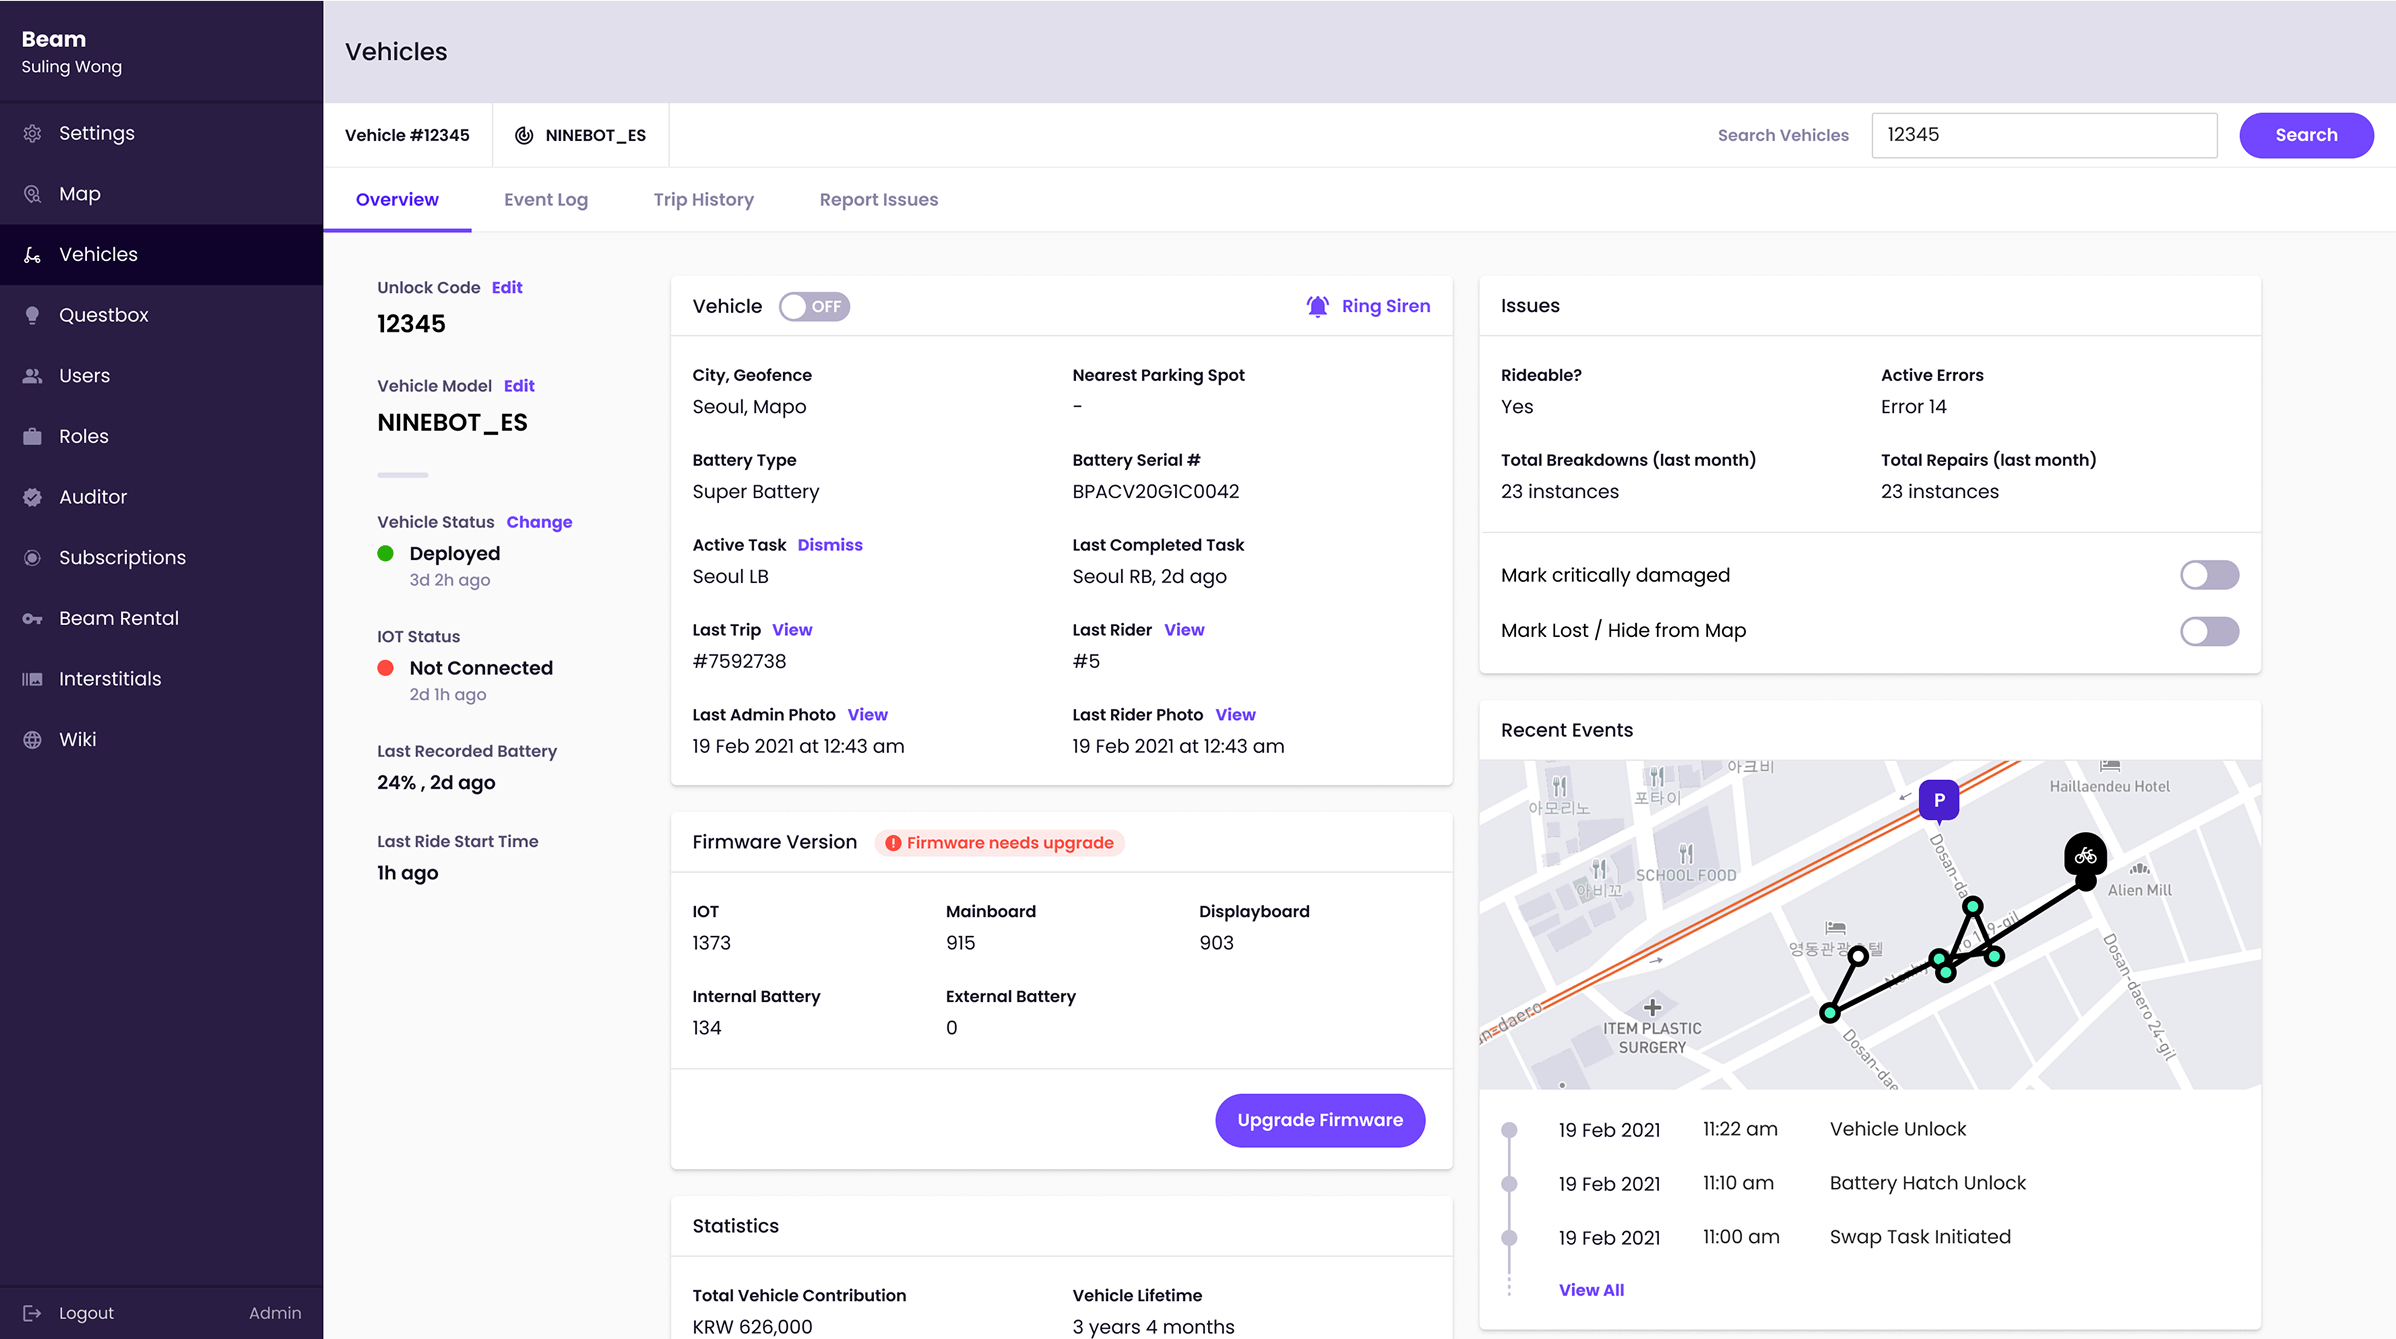Click the Questbox lightbulb icon
This screenshot has width=2396, height=1339.
tap(32, 315)
